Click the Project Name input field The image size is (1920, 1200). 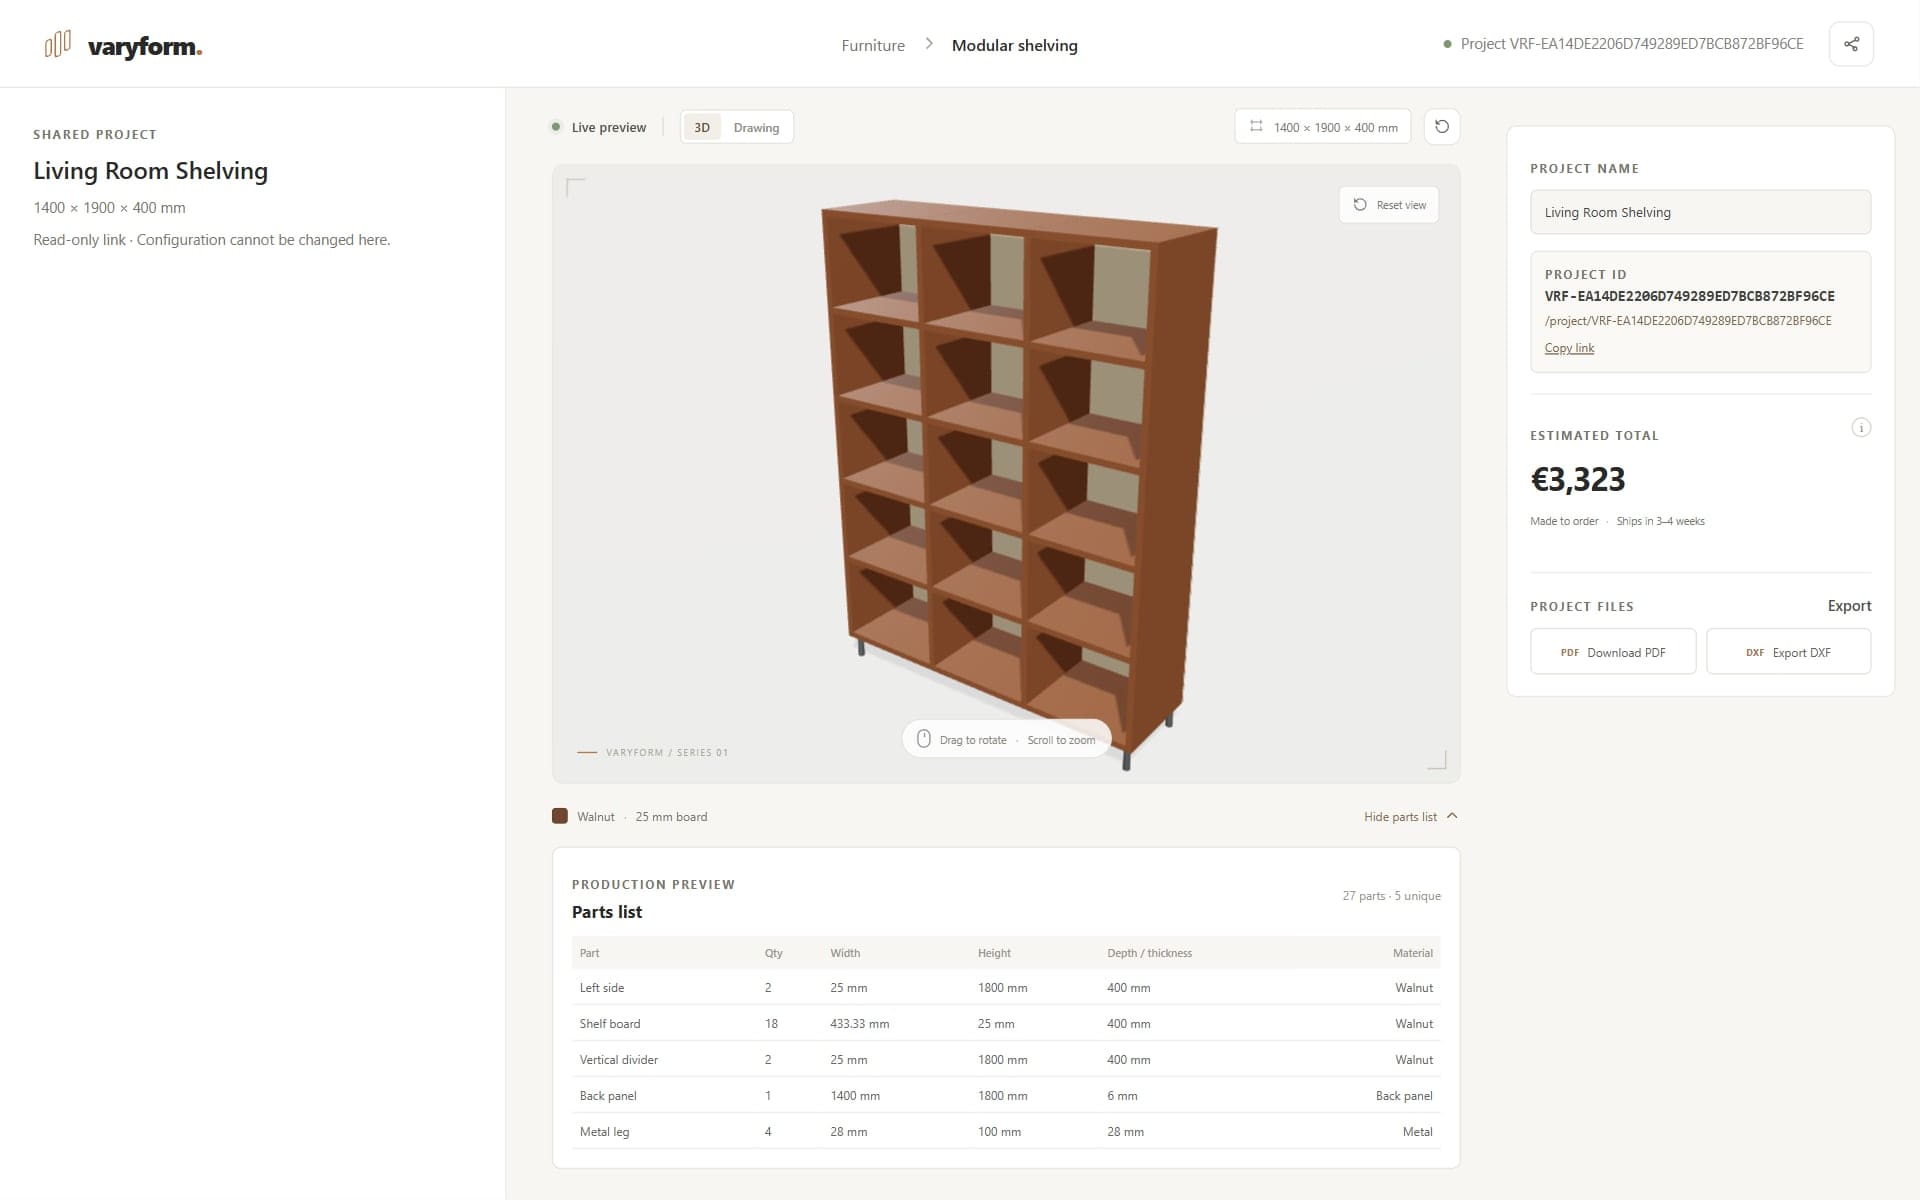pos(1700,212)
